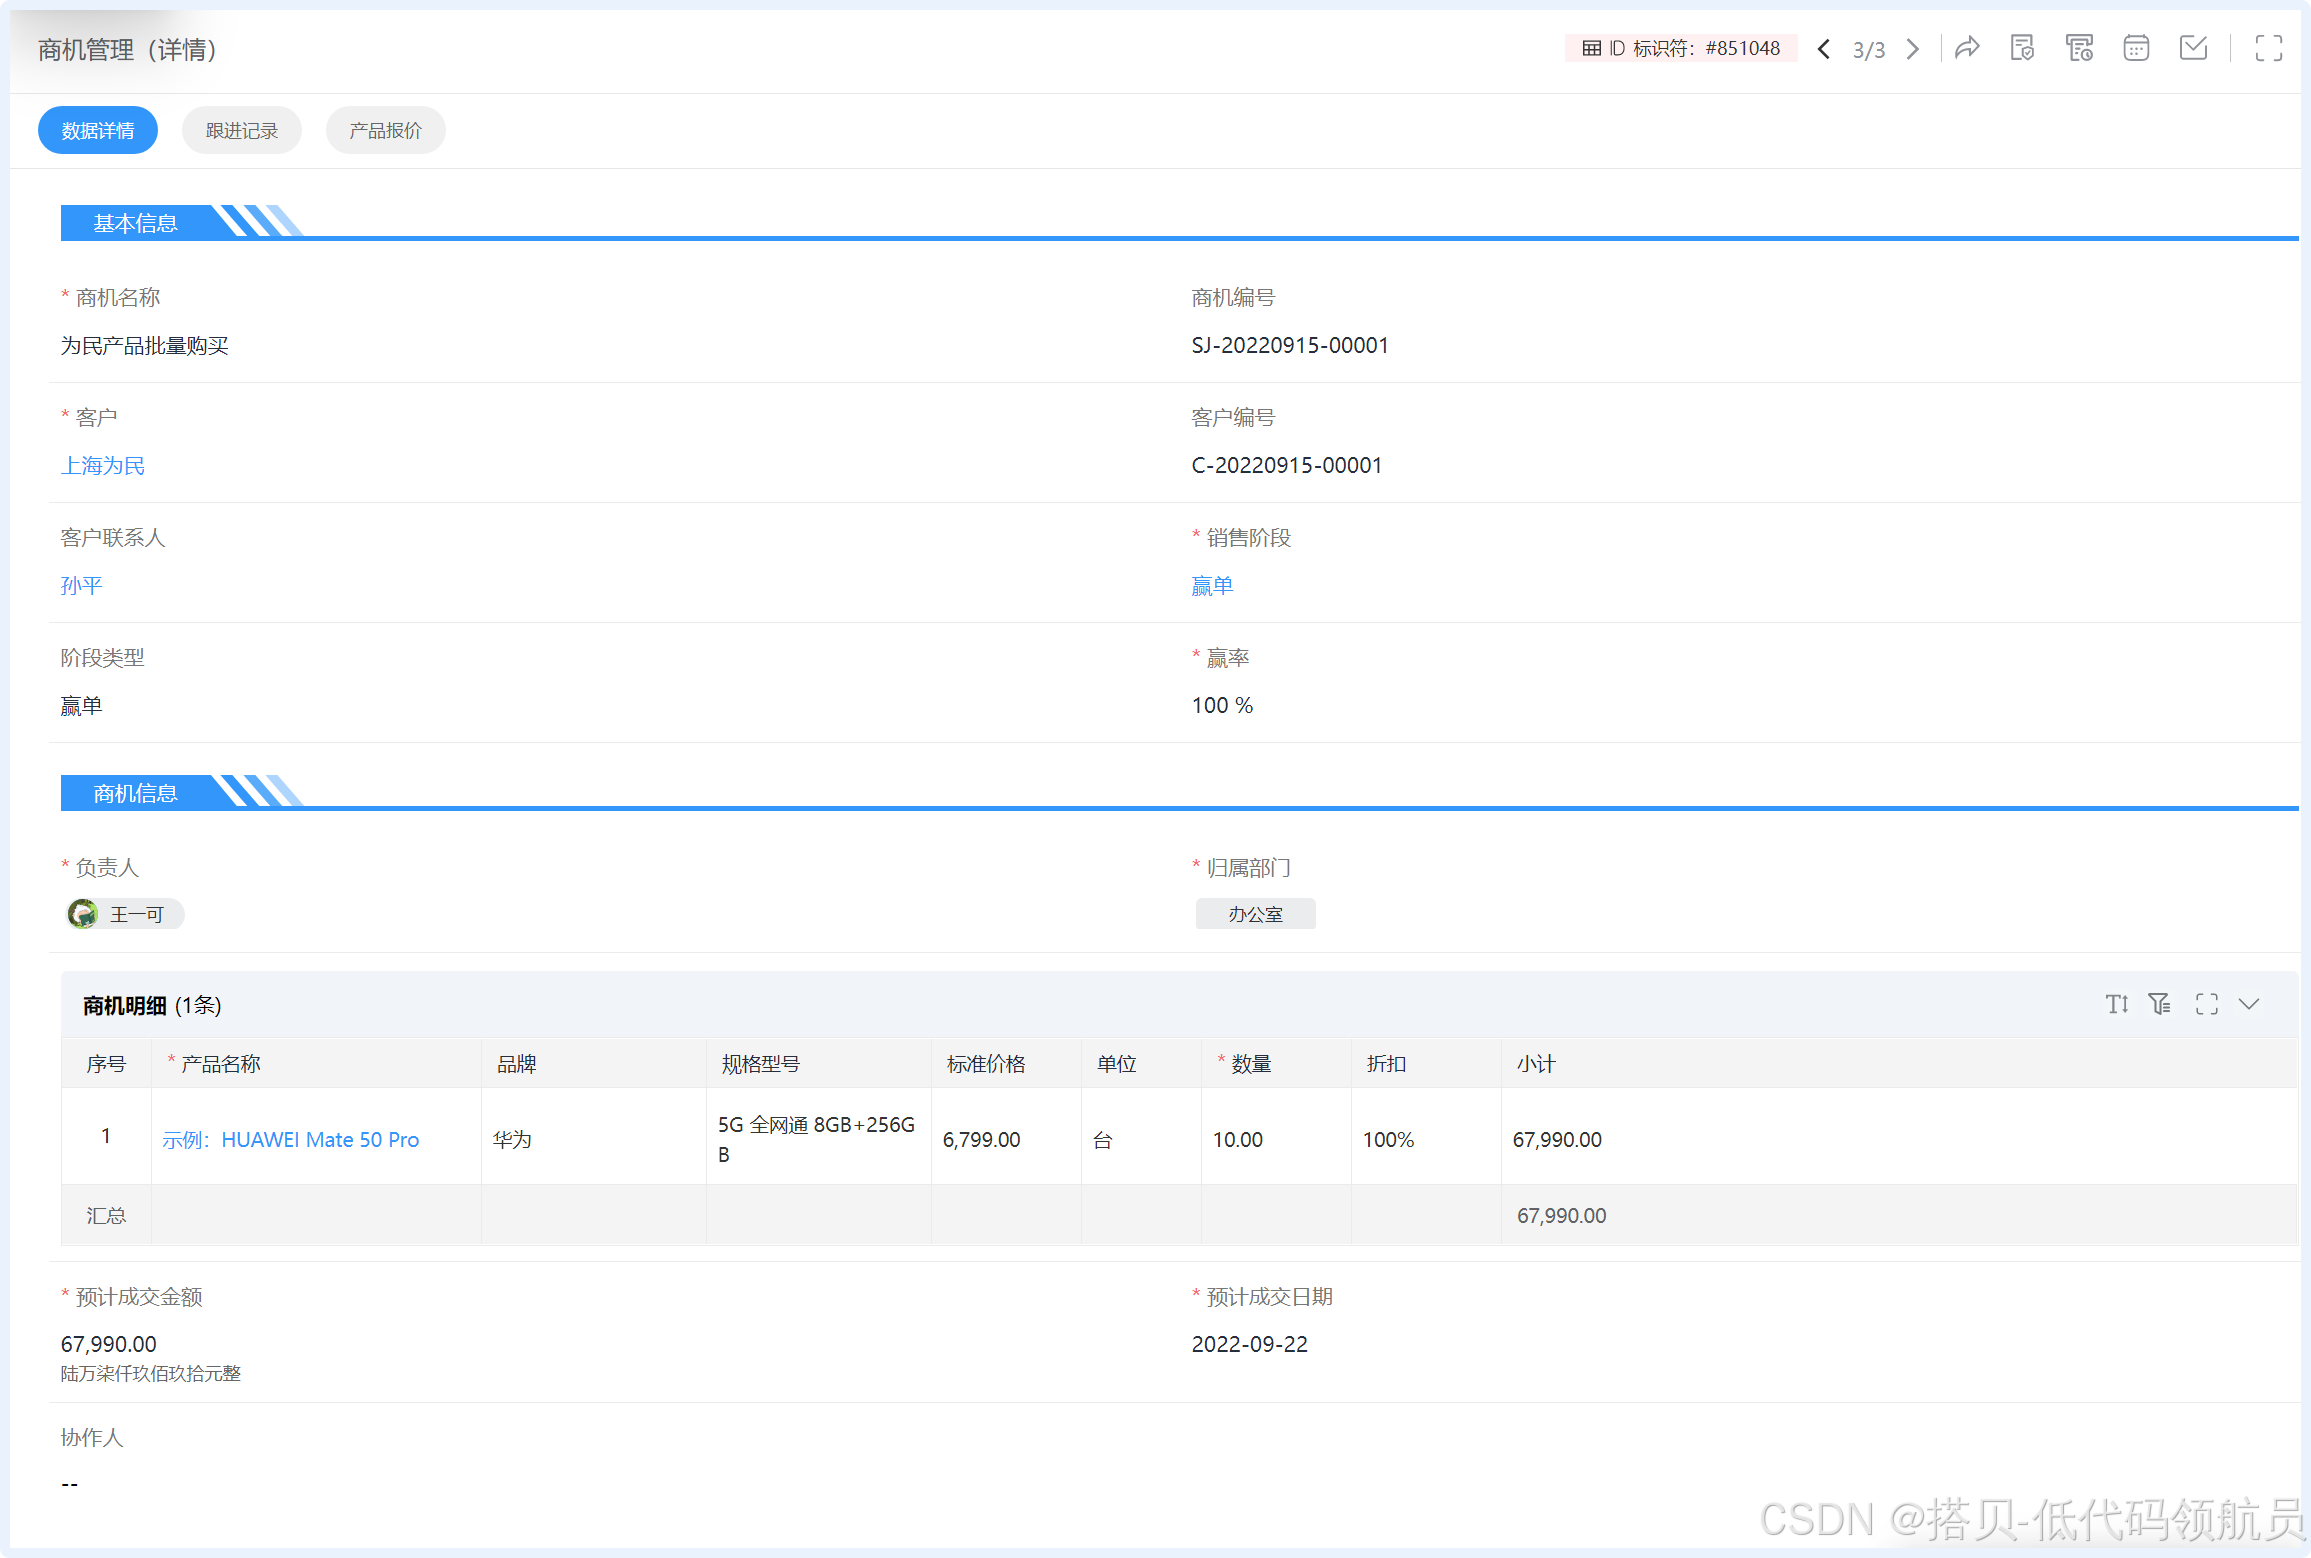The image size is (2311, 1558).
Task: Click the ID 标识符 #851048 badge
Action: (x=1680, y=48)
